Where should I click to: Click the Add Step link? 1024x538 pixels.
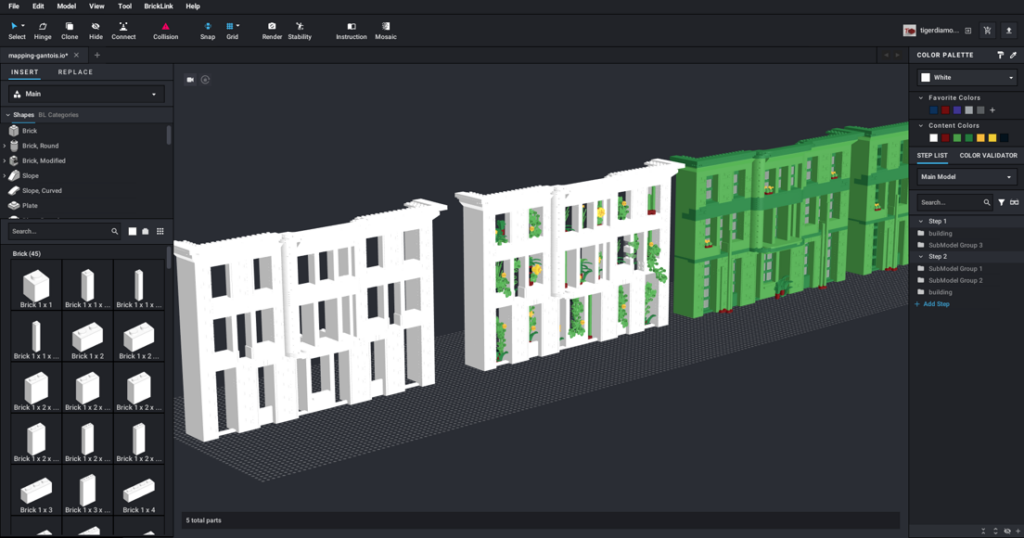[932, 304]
